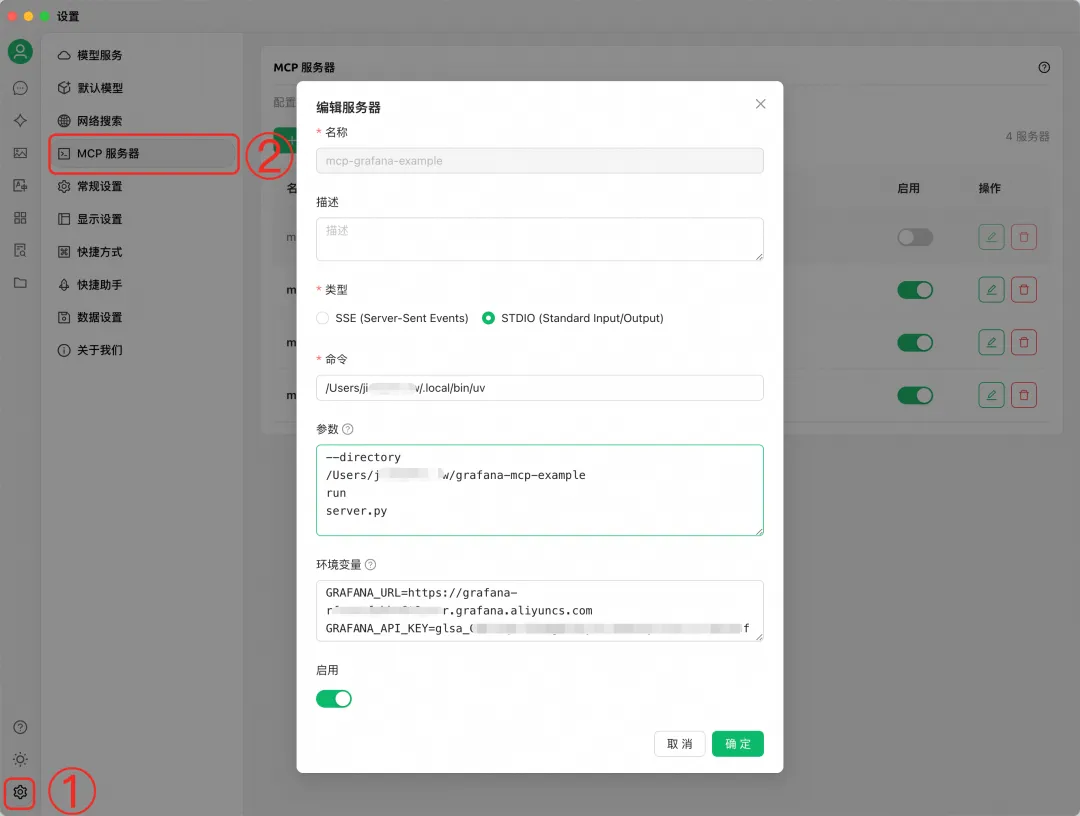1080x816 pixels.
Task: Click the edit icon in the third server row
Action: click(991, 342)
